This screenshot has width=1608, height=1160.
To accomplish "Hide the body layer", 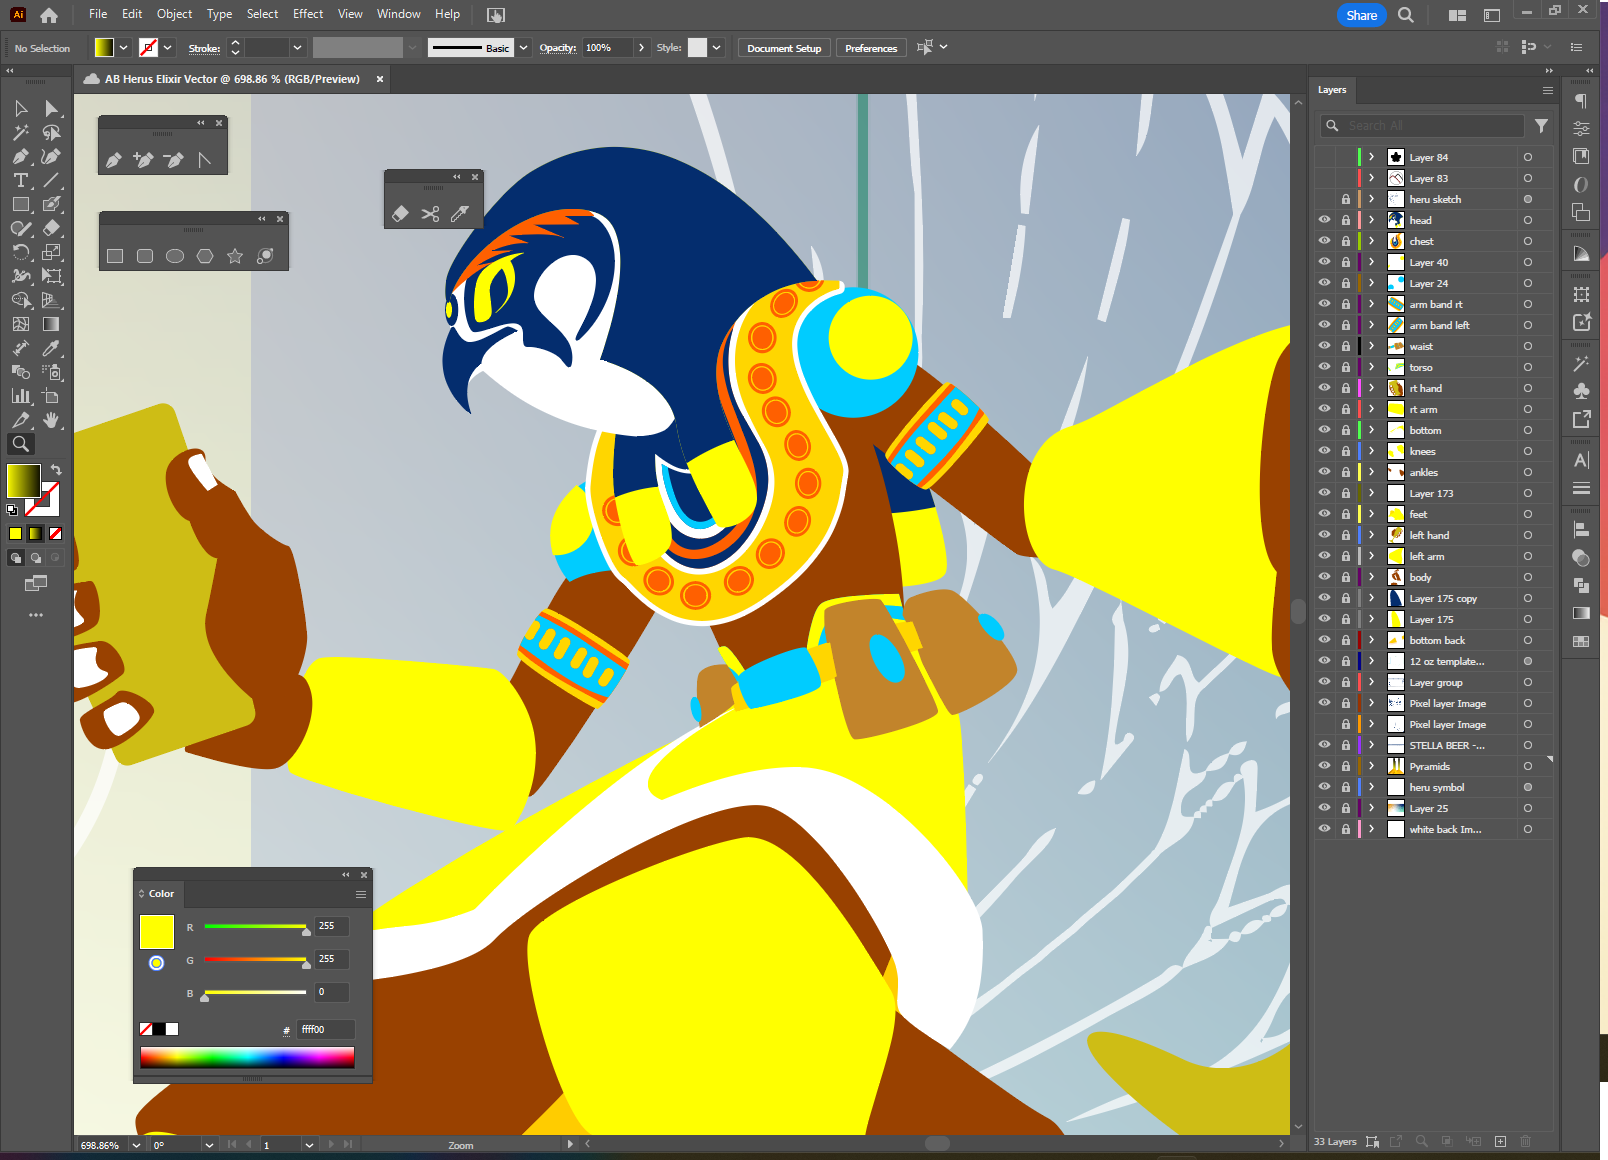I will tap(1324, 577).
